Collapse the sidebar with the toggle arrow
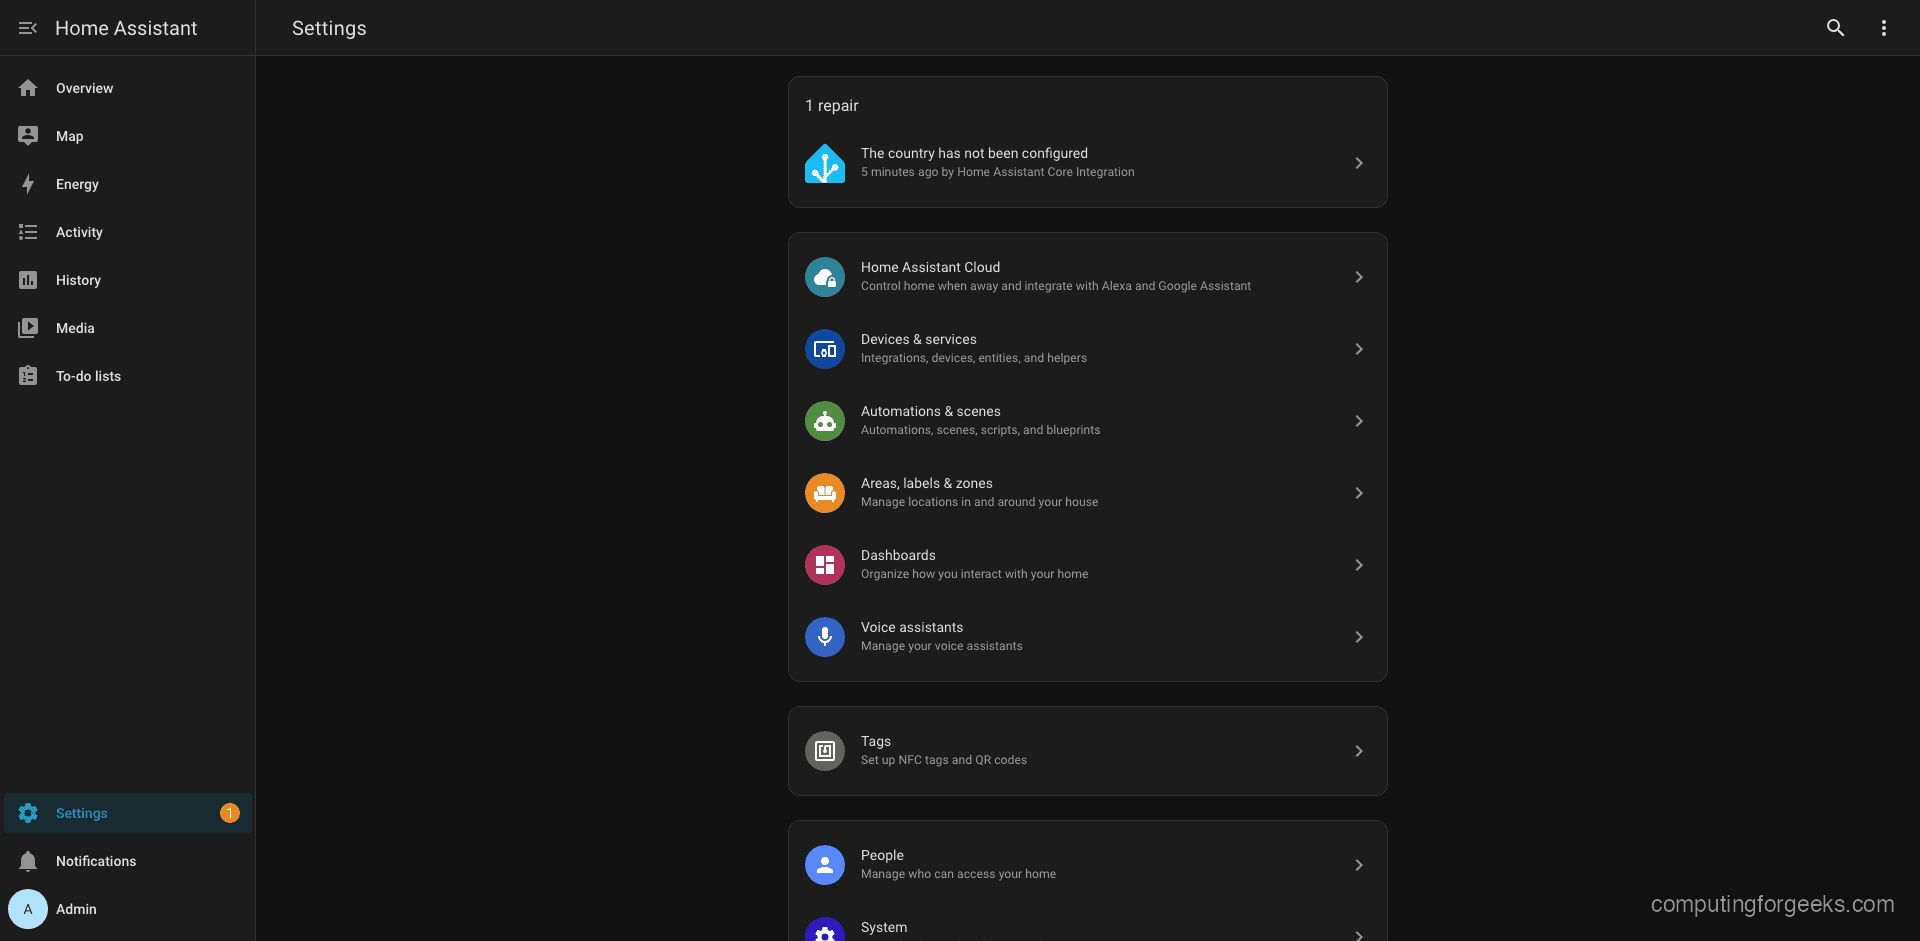This screenshot has height=941, width=1920. (x=28, y=27)
